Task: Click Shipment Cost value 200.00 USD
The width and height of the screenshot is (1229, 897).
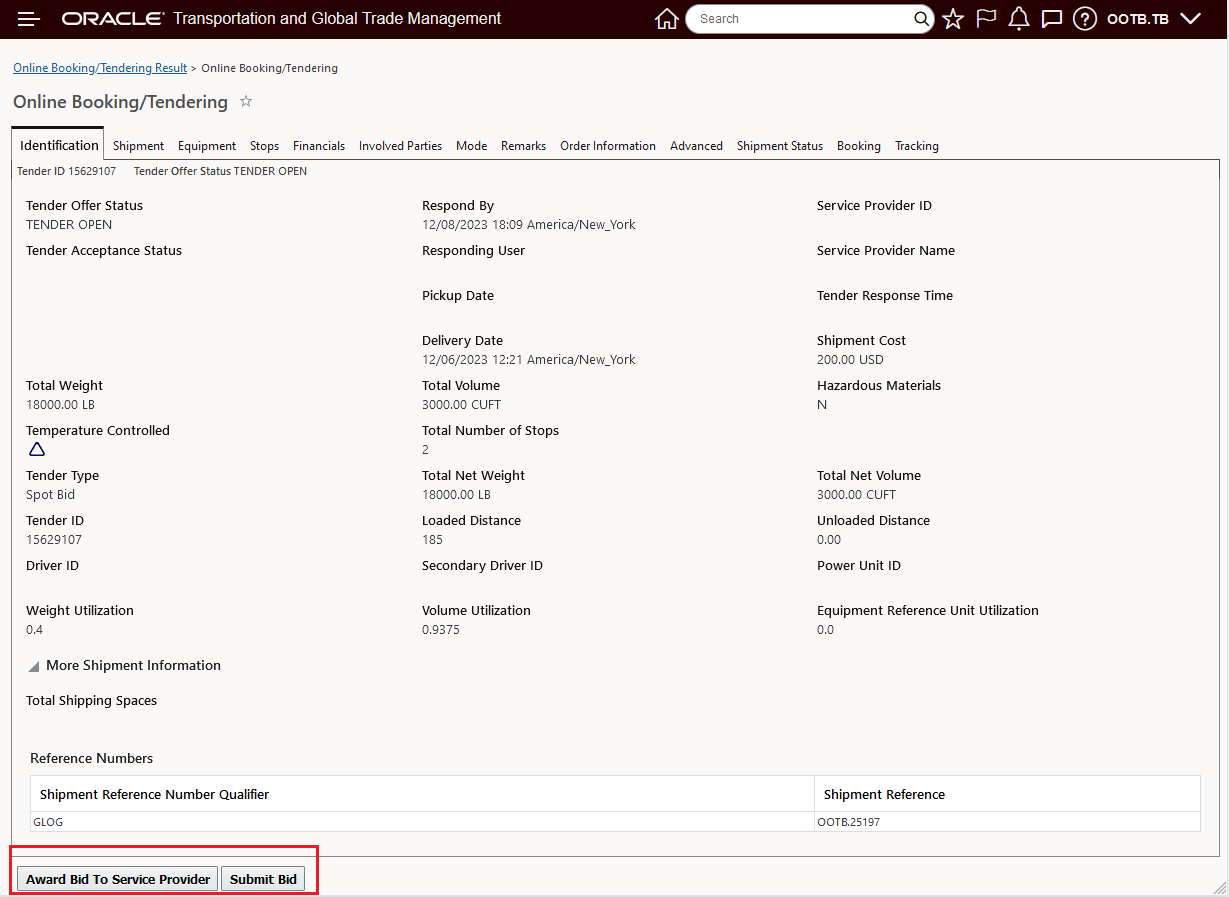Action: (850, 360)
